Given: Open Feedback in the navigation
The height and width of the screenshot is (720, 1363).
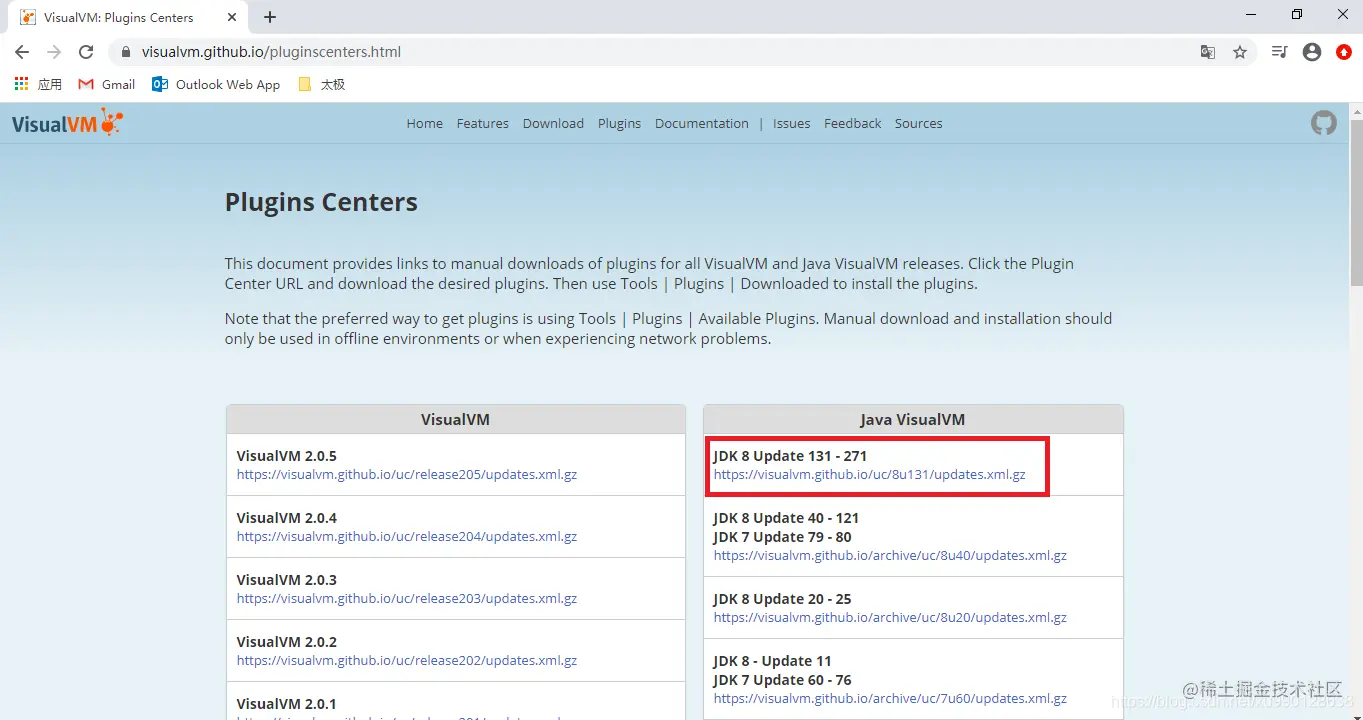Looking at the screenshot, I should point(852,123).
